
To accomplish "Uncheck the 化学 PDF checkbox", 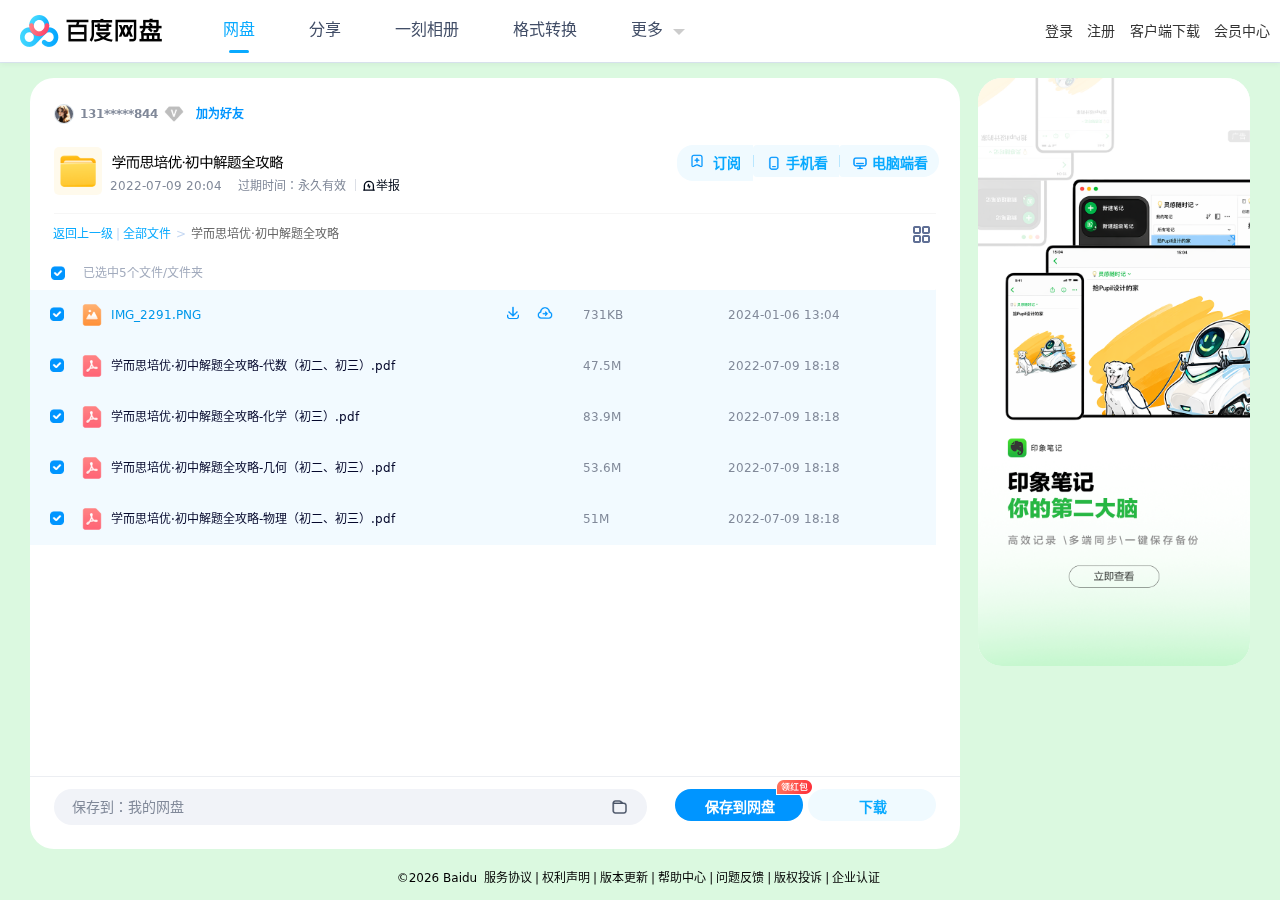I will 57,416.
